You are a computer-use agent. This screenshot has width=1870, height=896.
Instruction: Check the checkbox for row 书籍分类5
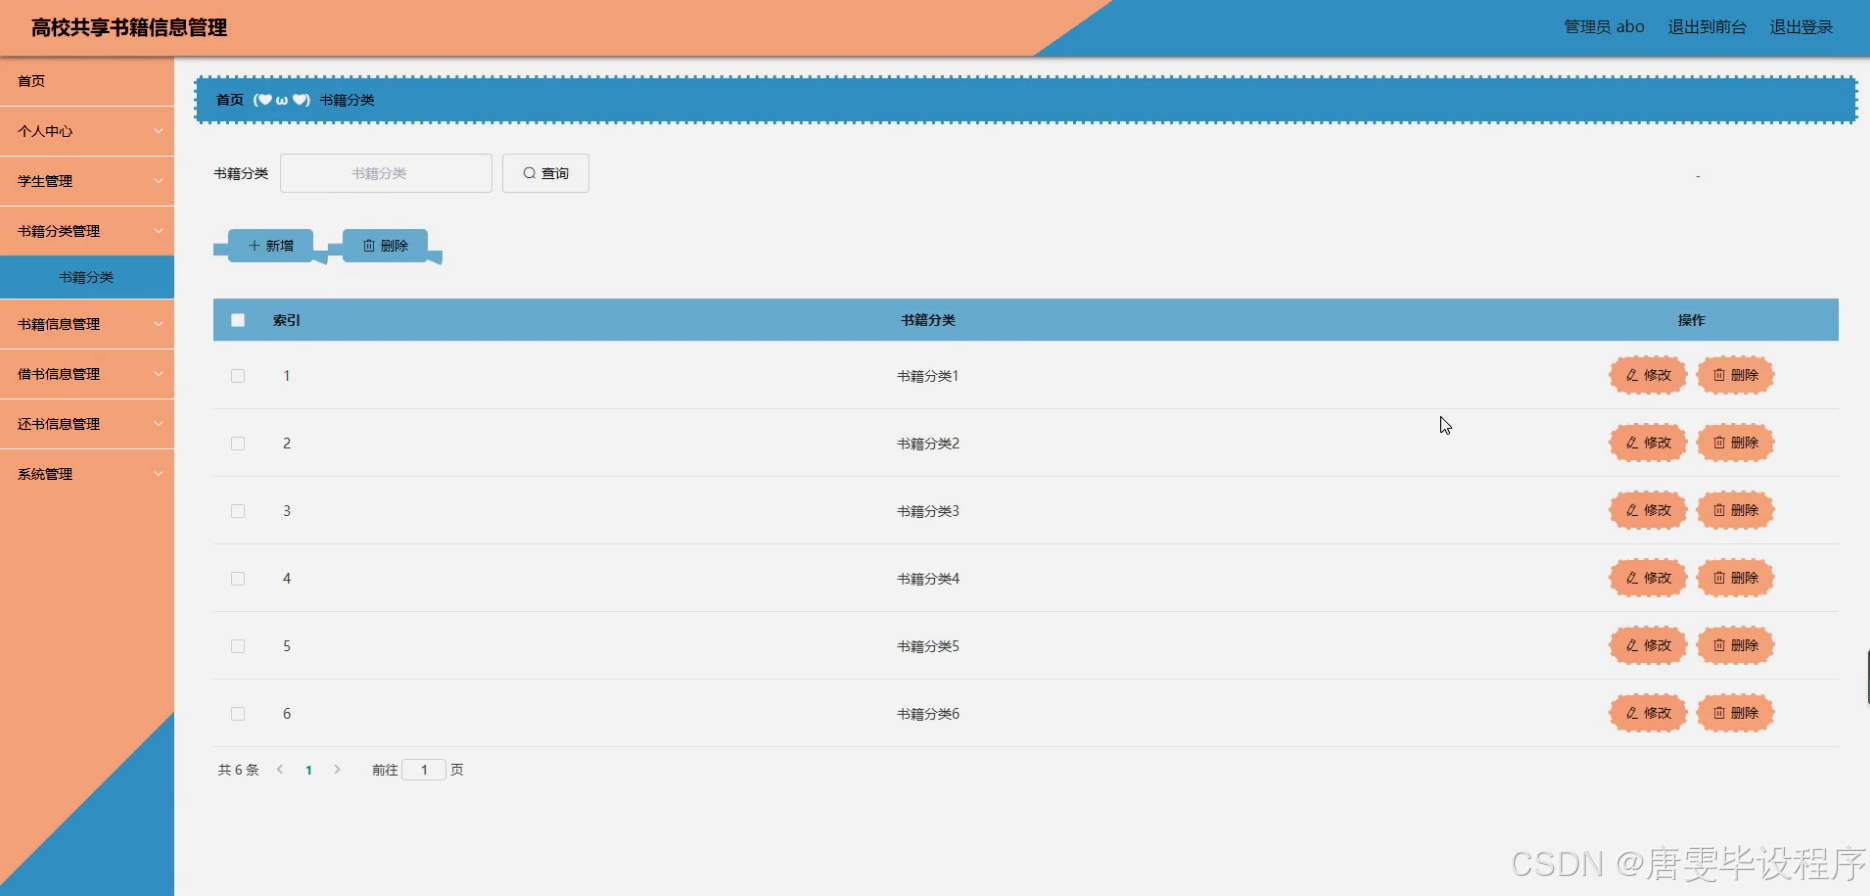[x=238, y=646]
